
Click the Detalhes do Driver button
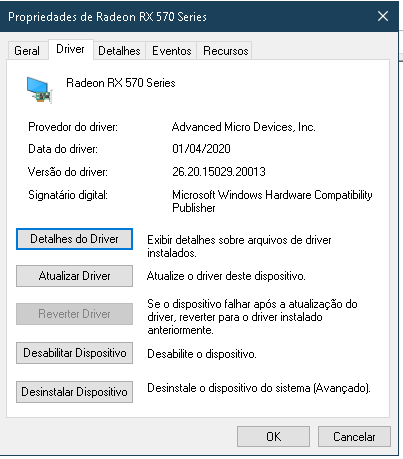coord(74,239)
